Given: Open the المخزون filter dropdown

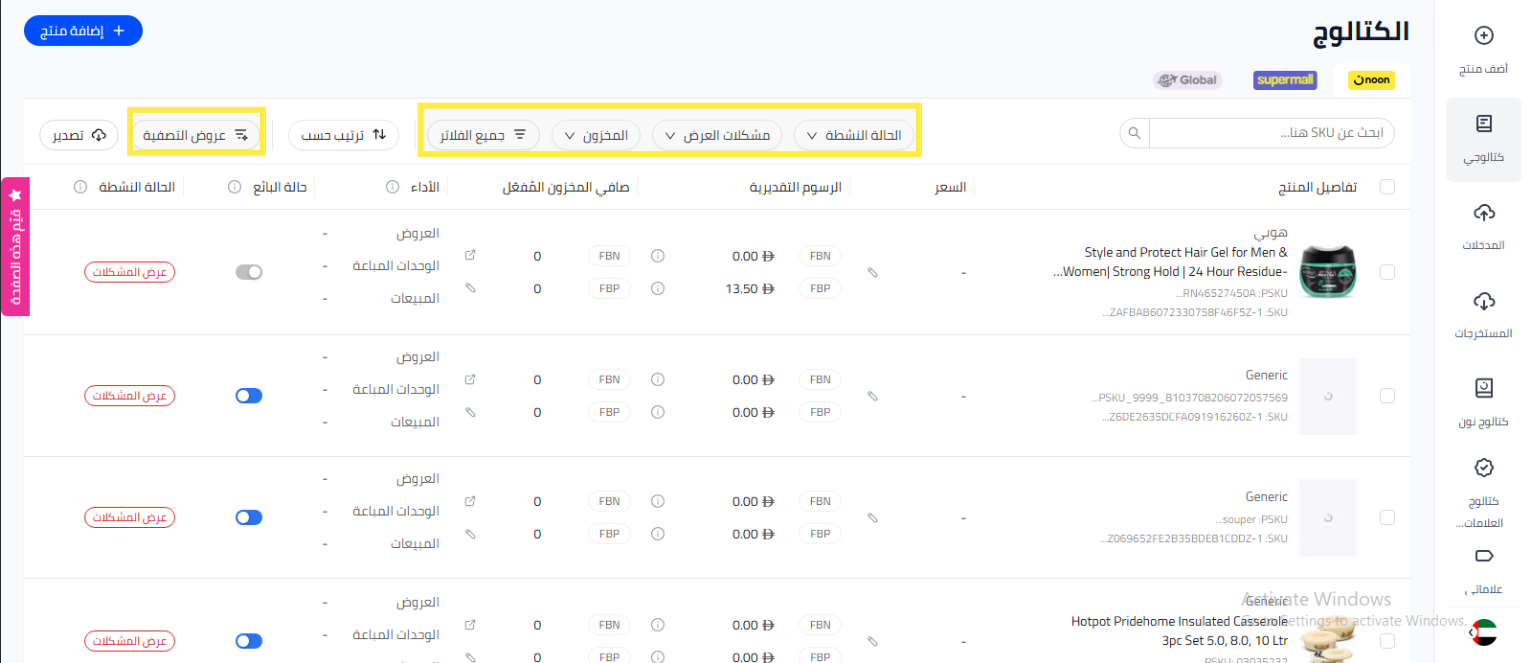Looking at the screenshot, I should (x=596, y=135).
